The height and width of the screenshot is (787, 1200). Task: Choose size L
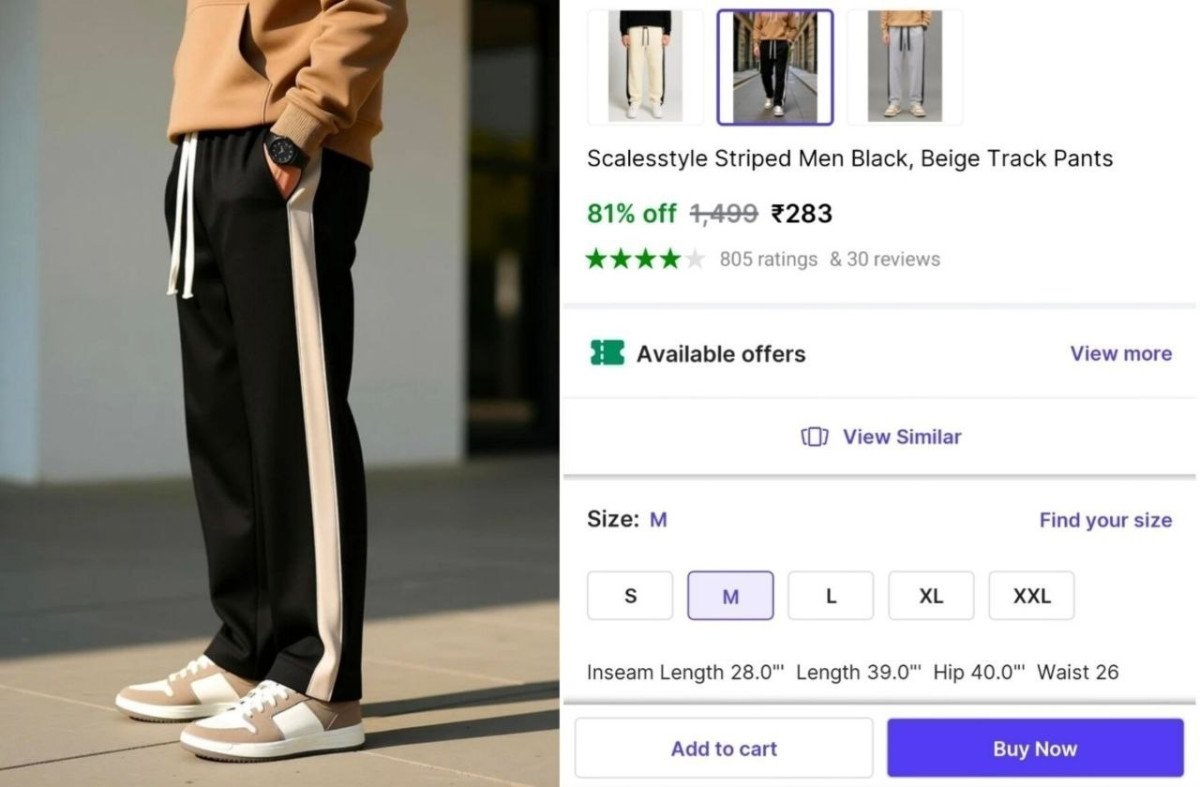coord(831,596)
